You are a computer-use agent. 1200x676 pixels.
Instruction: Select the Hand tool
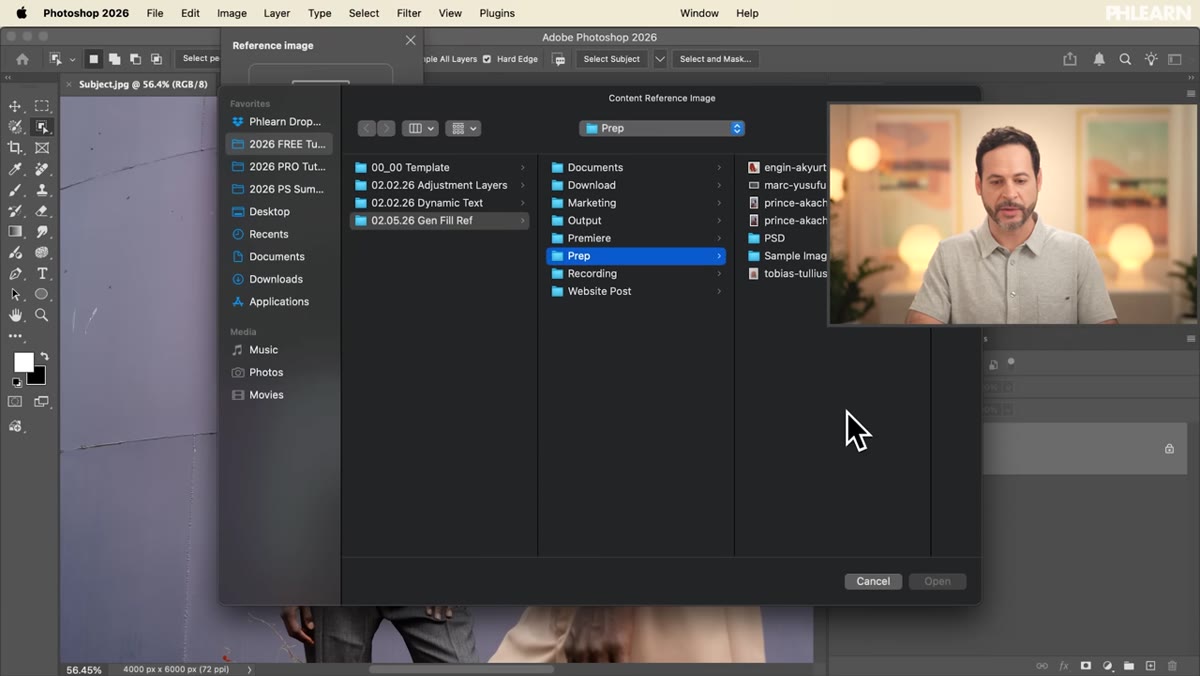coord(15,315)
